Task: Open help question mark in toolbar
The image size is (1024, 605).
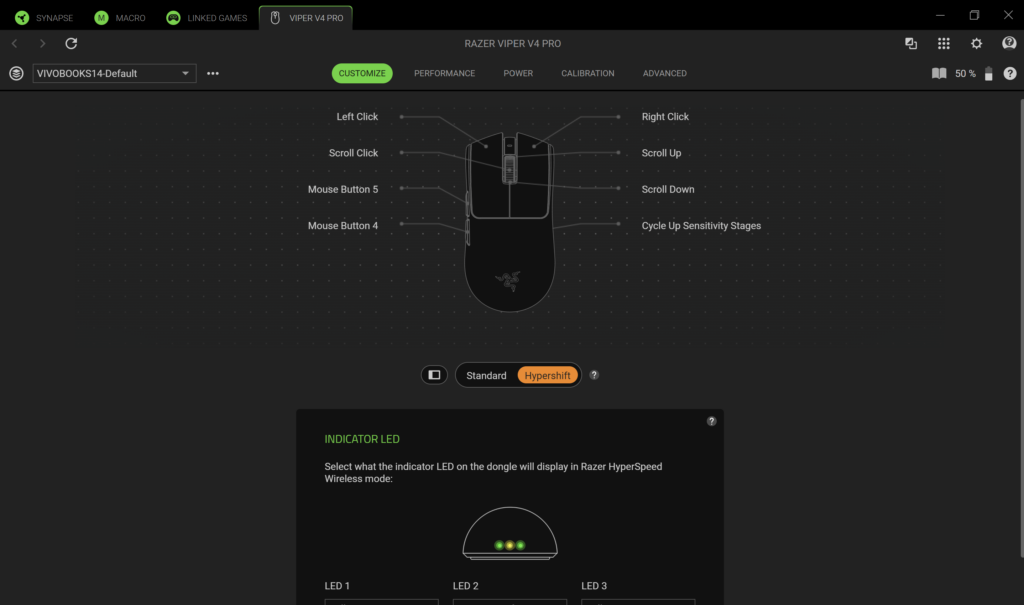Action: click(1010, 73)
